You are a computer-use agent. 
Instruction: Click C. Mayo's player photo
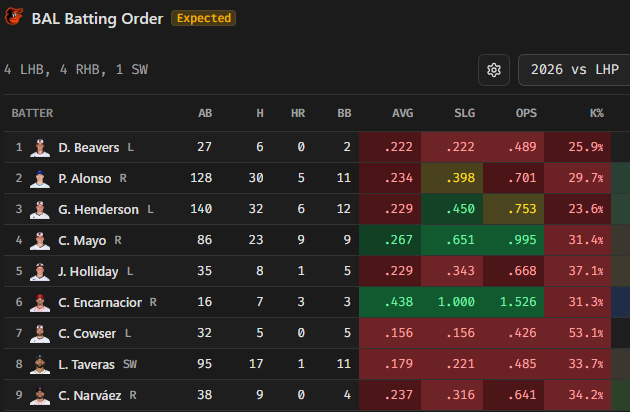click(40, 240)
